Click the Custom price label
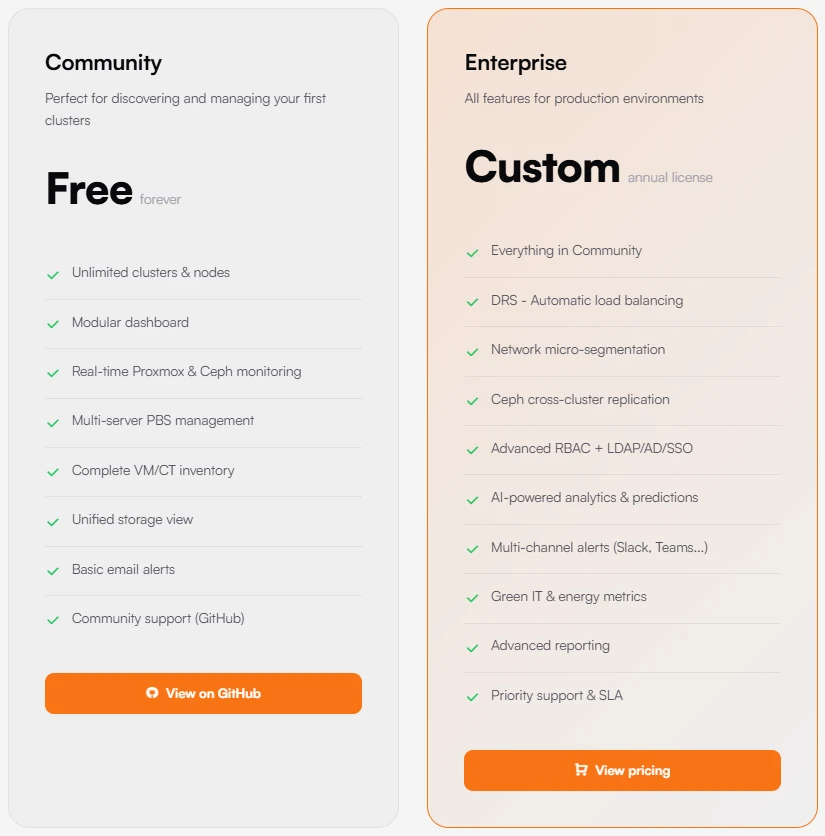Viewport: 825px width, 836px height. pos(542,167)
